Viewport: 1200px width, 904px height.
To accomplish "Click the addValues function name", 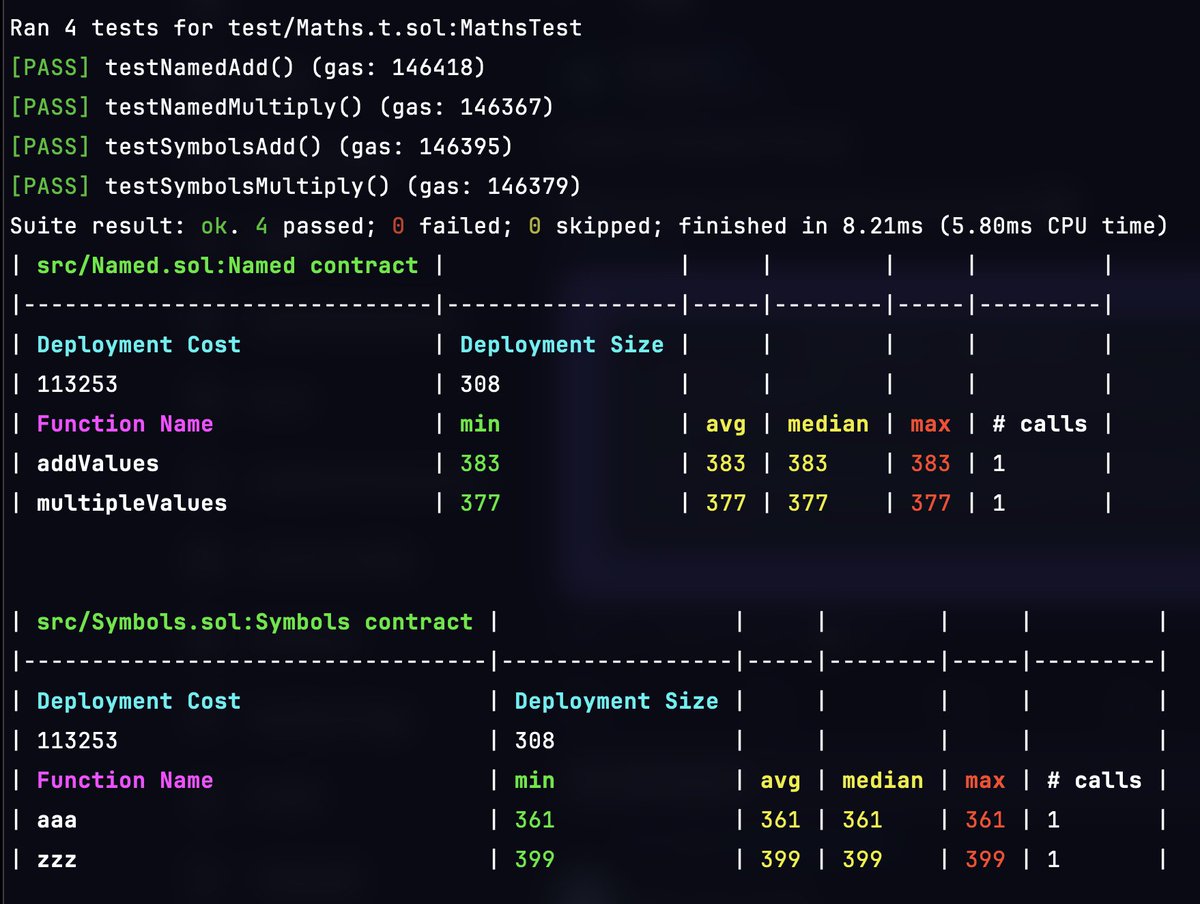I will 98,463.
